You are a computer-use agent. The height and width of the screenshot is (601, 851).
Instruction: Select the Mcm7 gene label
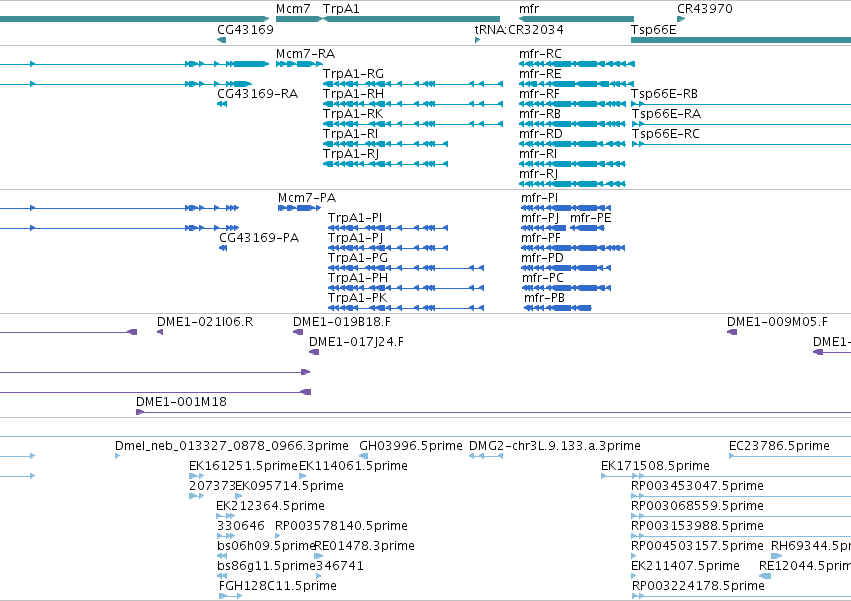293,9
